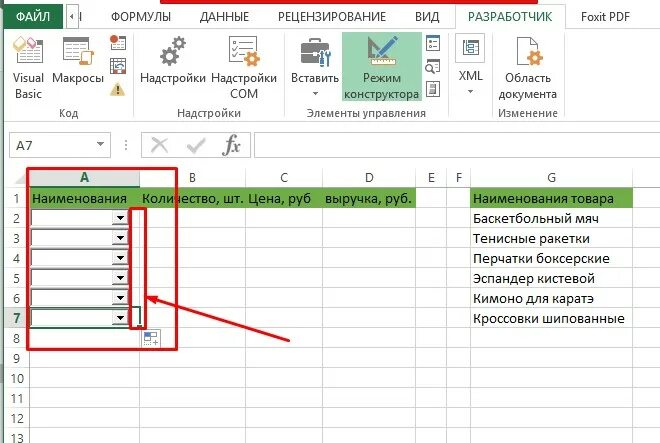Click the formula bar resize dots handle
The width and height of the screenshot is (660, 443).
[126, 145]
